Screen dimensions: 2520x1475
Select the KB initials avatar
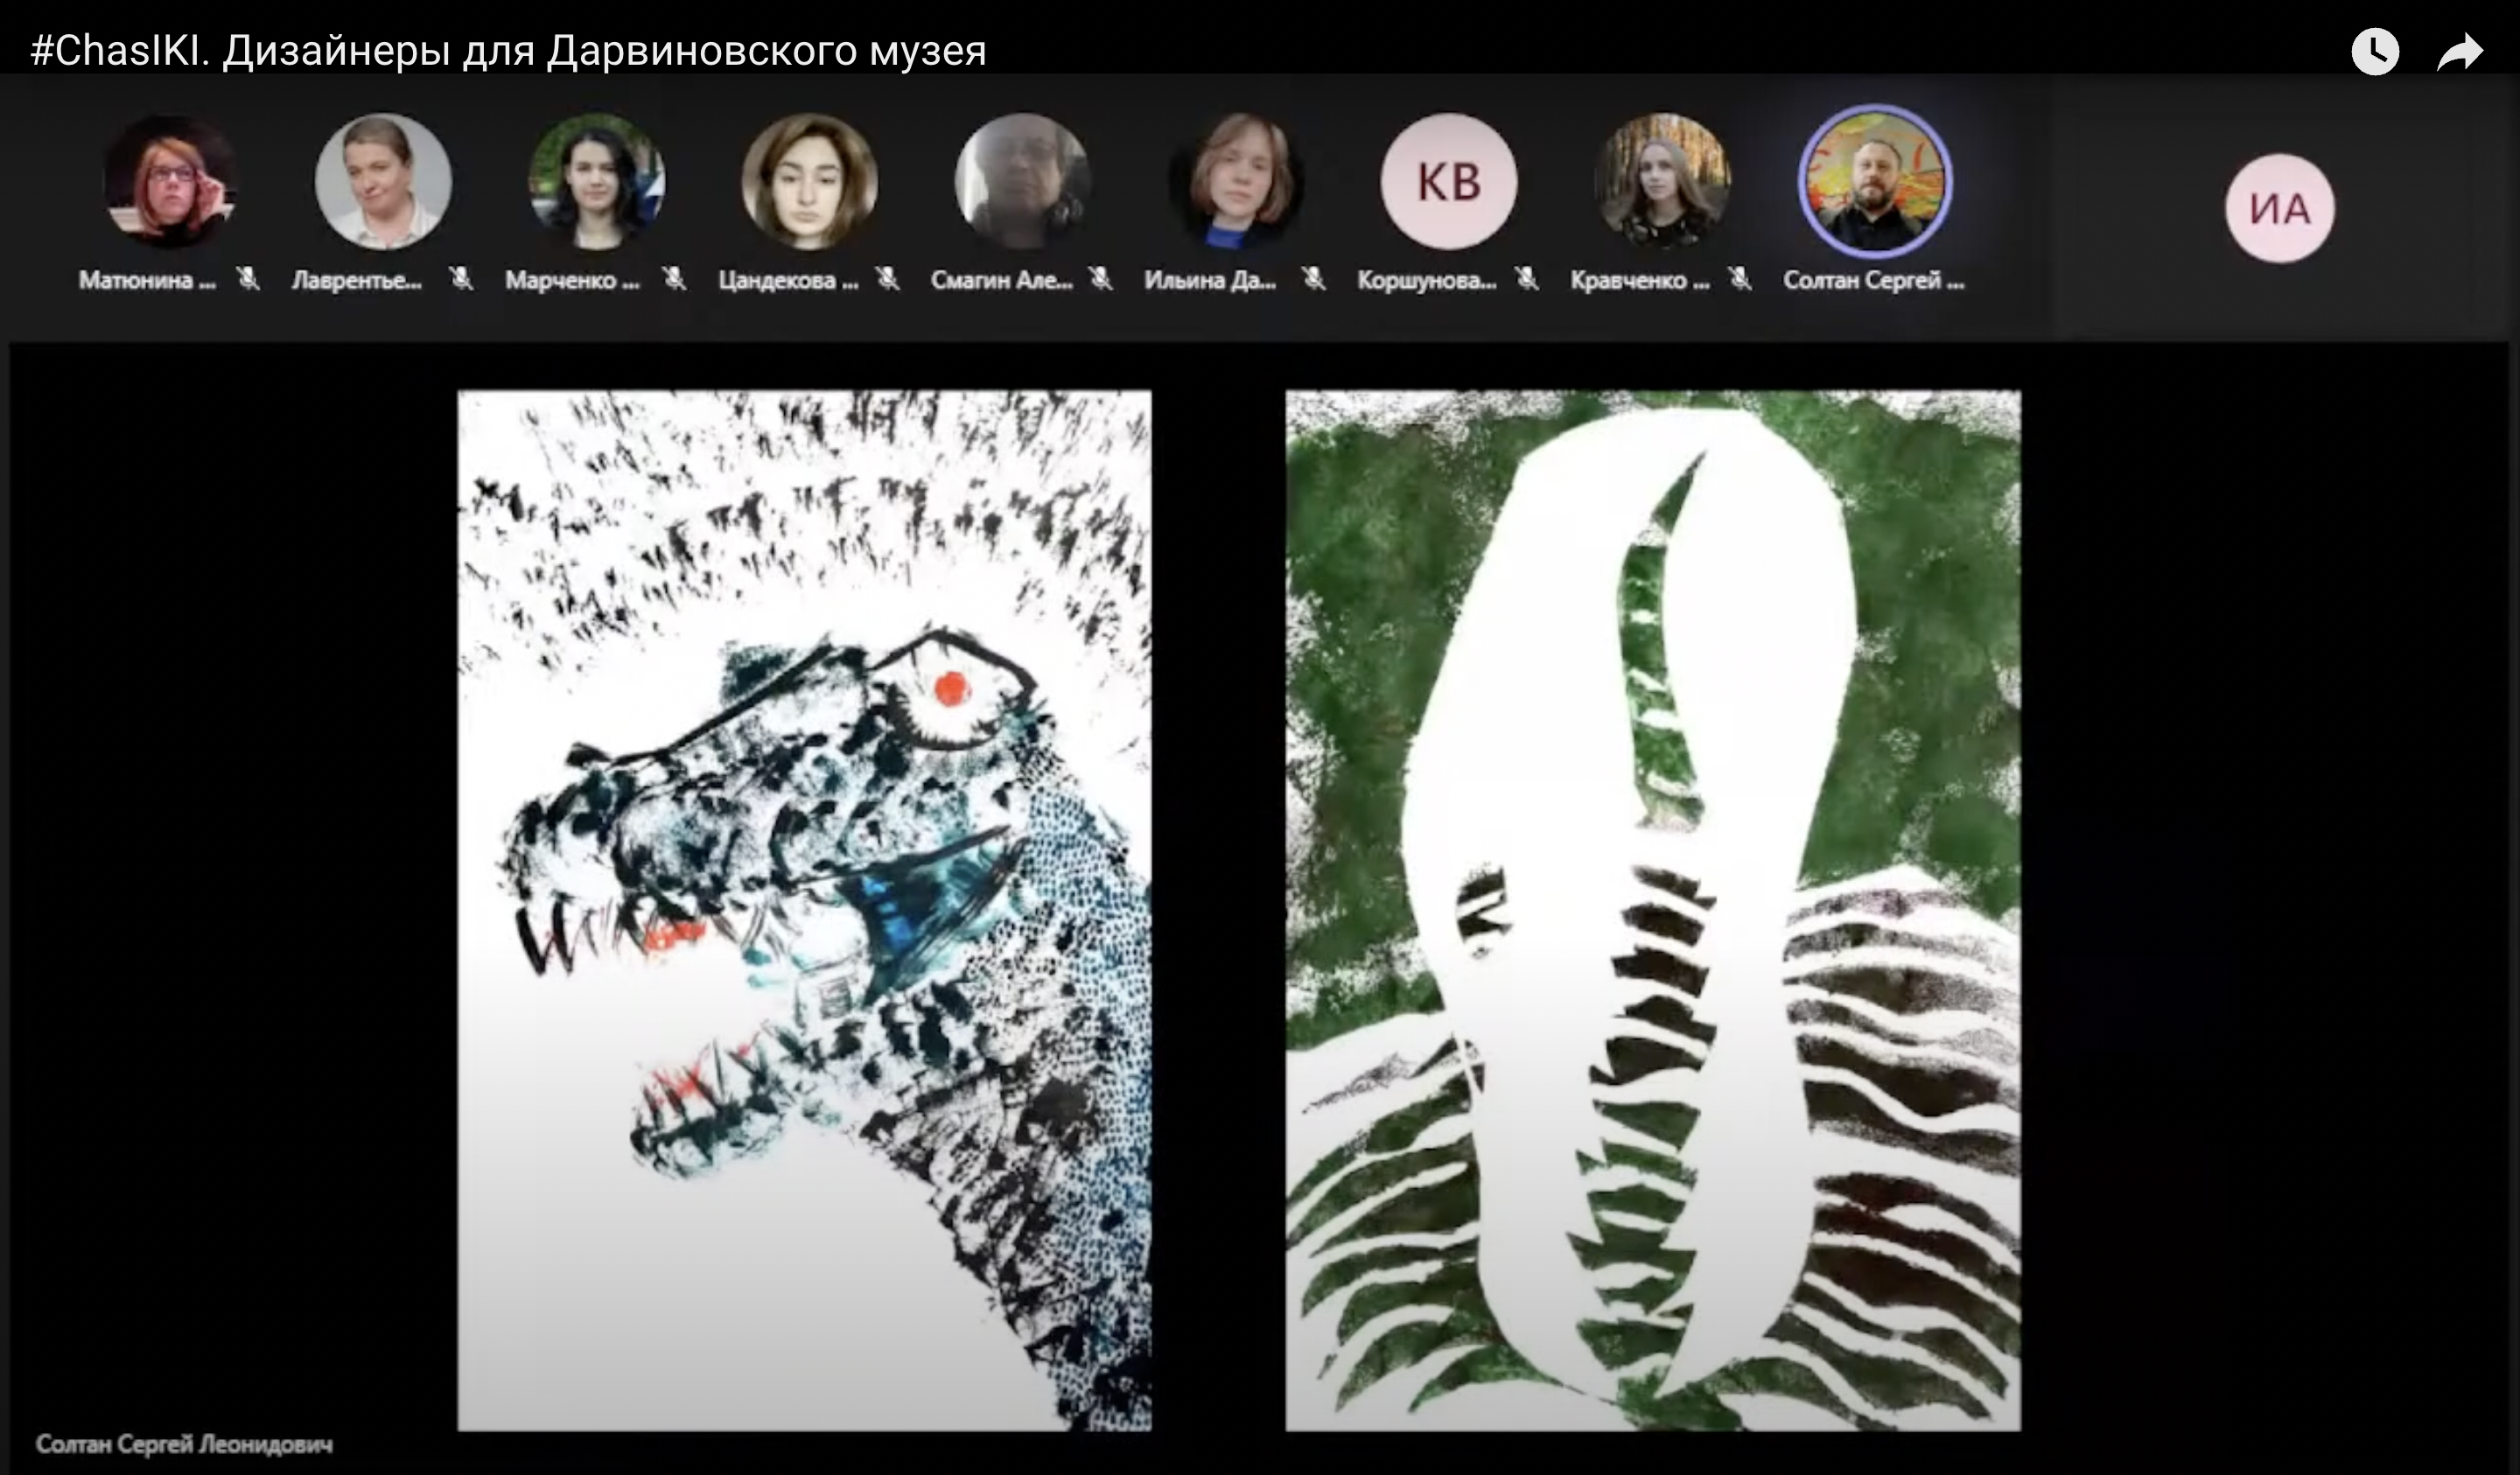pyautogui.click(x=1448, y=181)
